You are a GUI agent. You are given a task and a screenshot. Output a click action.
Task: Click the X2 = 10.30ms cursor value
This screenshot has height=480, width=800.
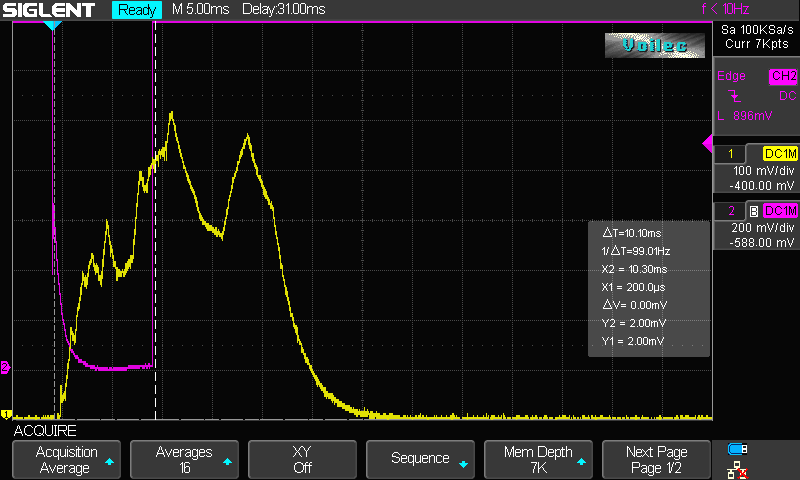coord(634,269)
